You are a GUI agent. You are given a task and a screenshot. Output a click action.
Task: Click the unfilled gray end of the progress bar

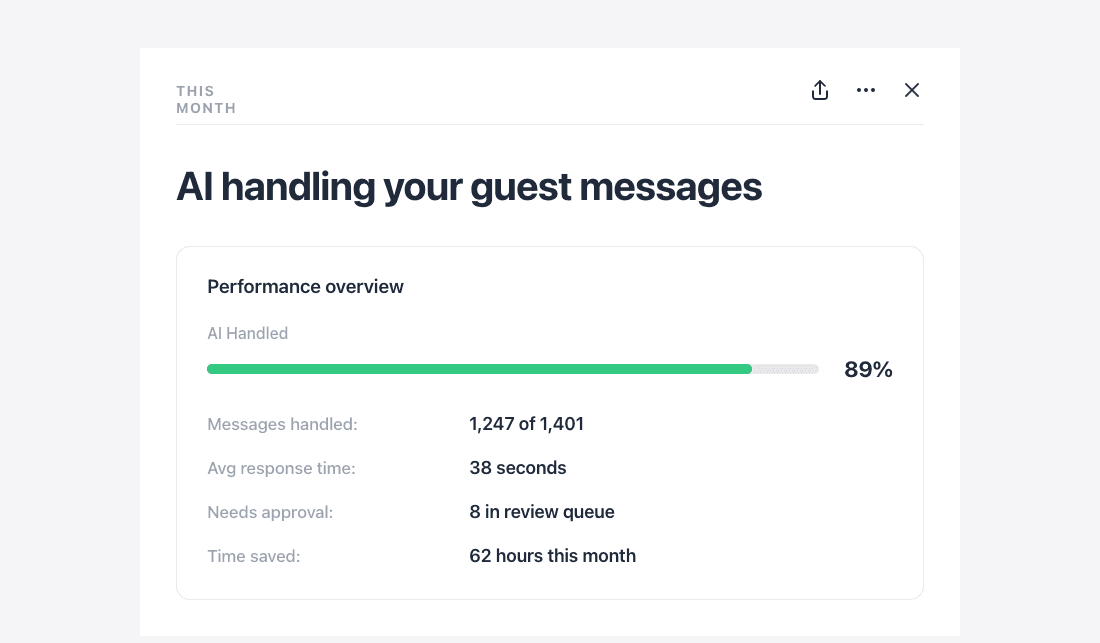(x=786, y=369)
